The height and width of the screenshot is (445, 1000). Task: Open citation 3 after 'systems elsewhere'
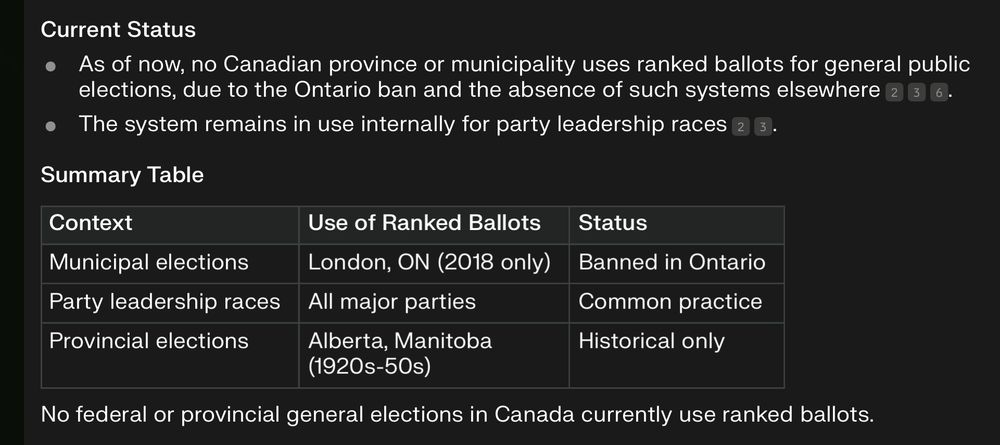tap(915, 93)
